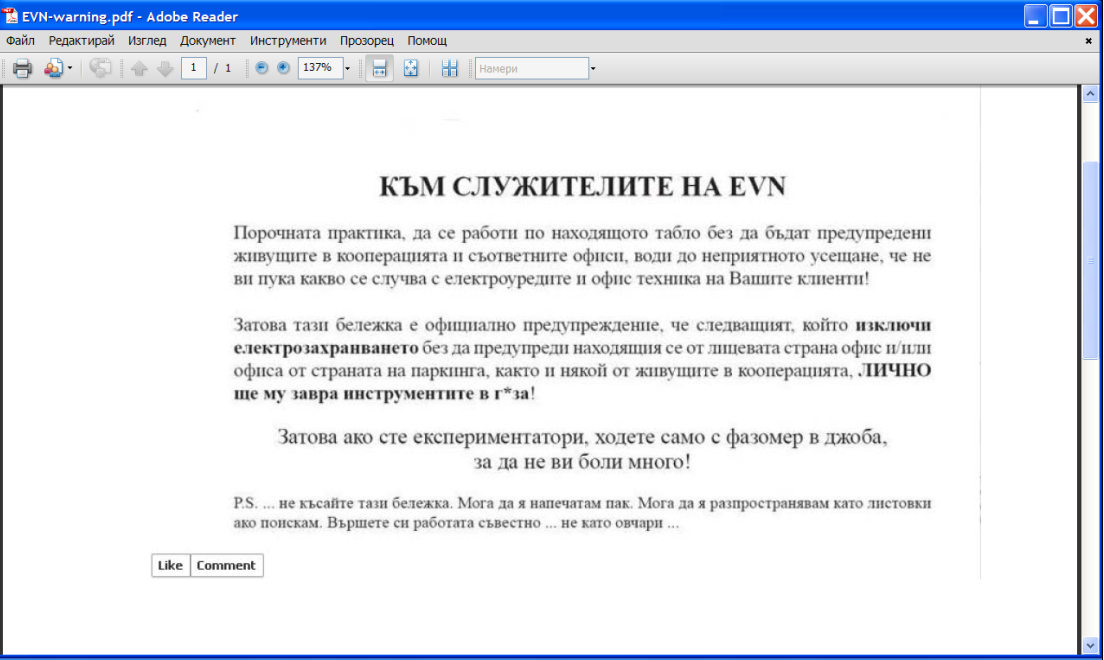Click the Print icon in toolbar
This screenshot has height=660, width=1104.
22,68
